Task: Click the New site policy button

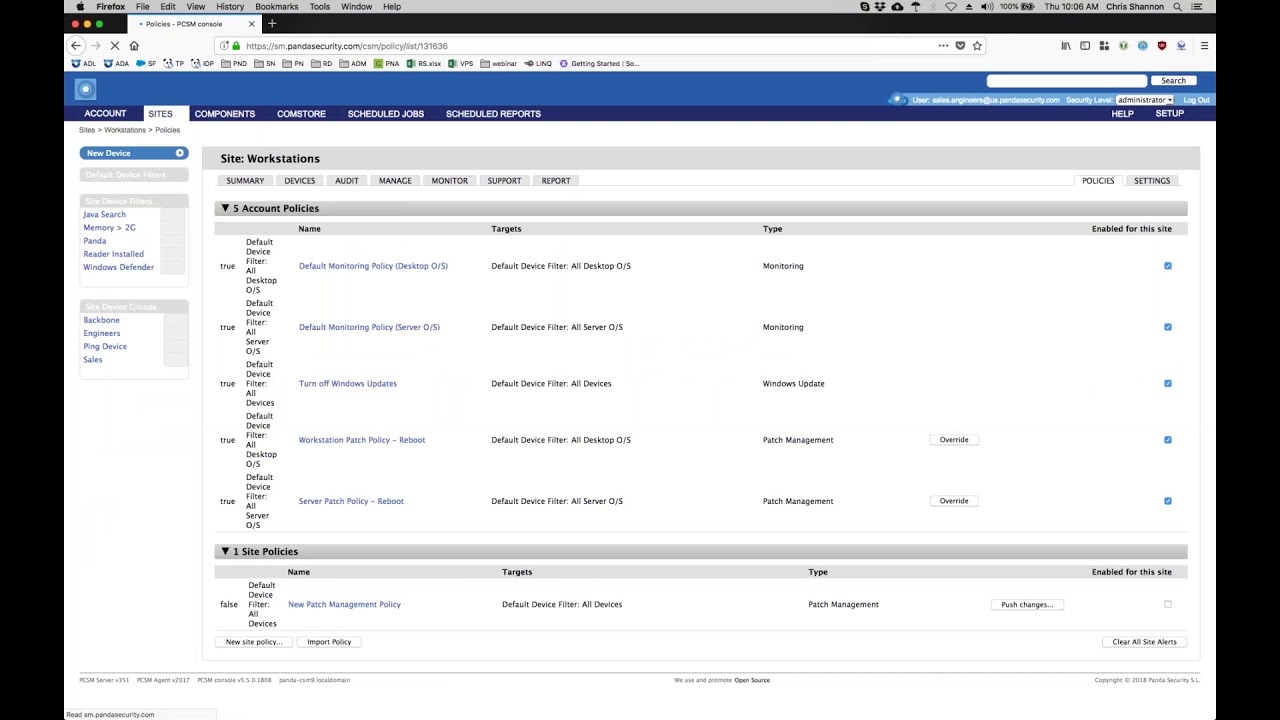Action: tap(253, 641)
